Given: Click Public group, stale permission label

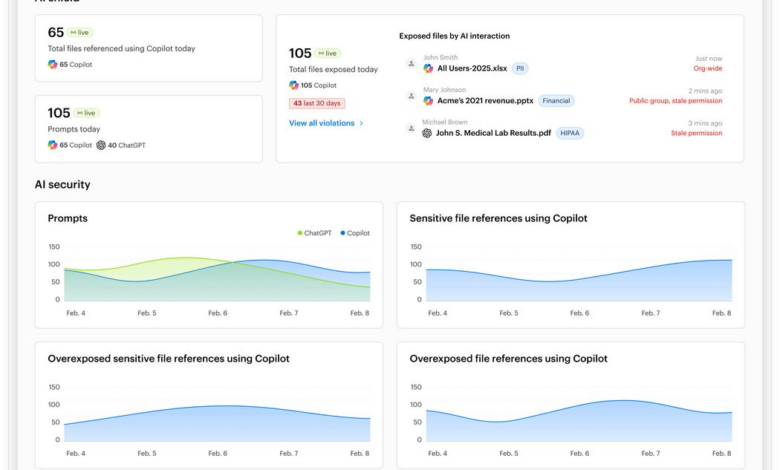Looking at the screenshot, I should click(676, 100).
